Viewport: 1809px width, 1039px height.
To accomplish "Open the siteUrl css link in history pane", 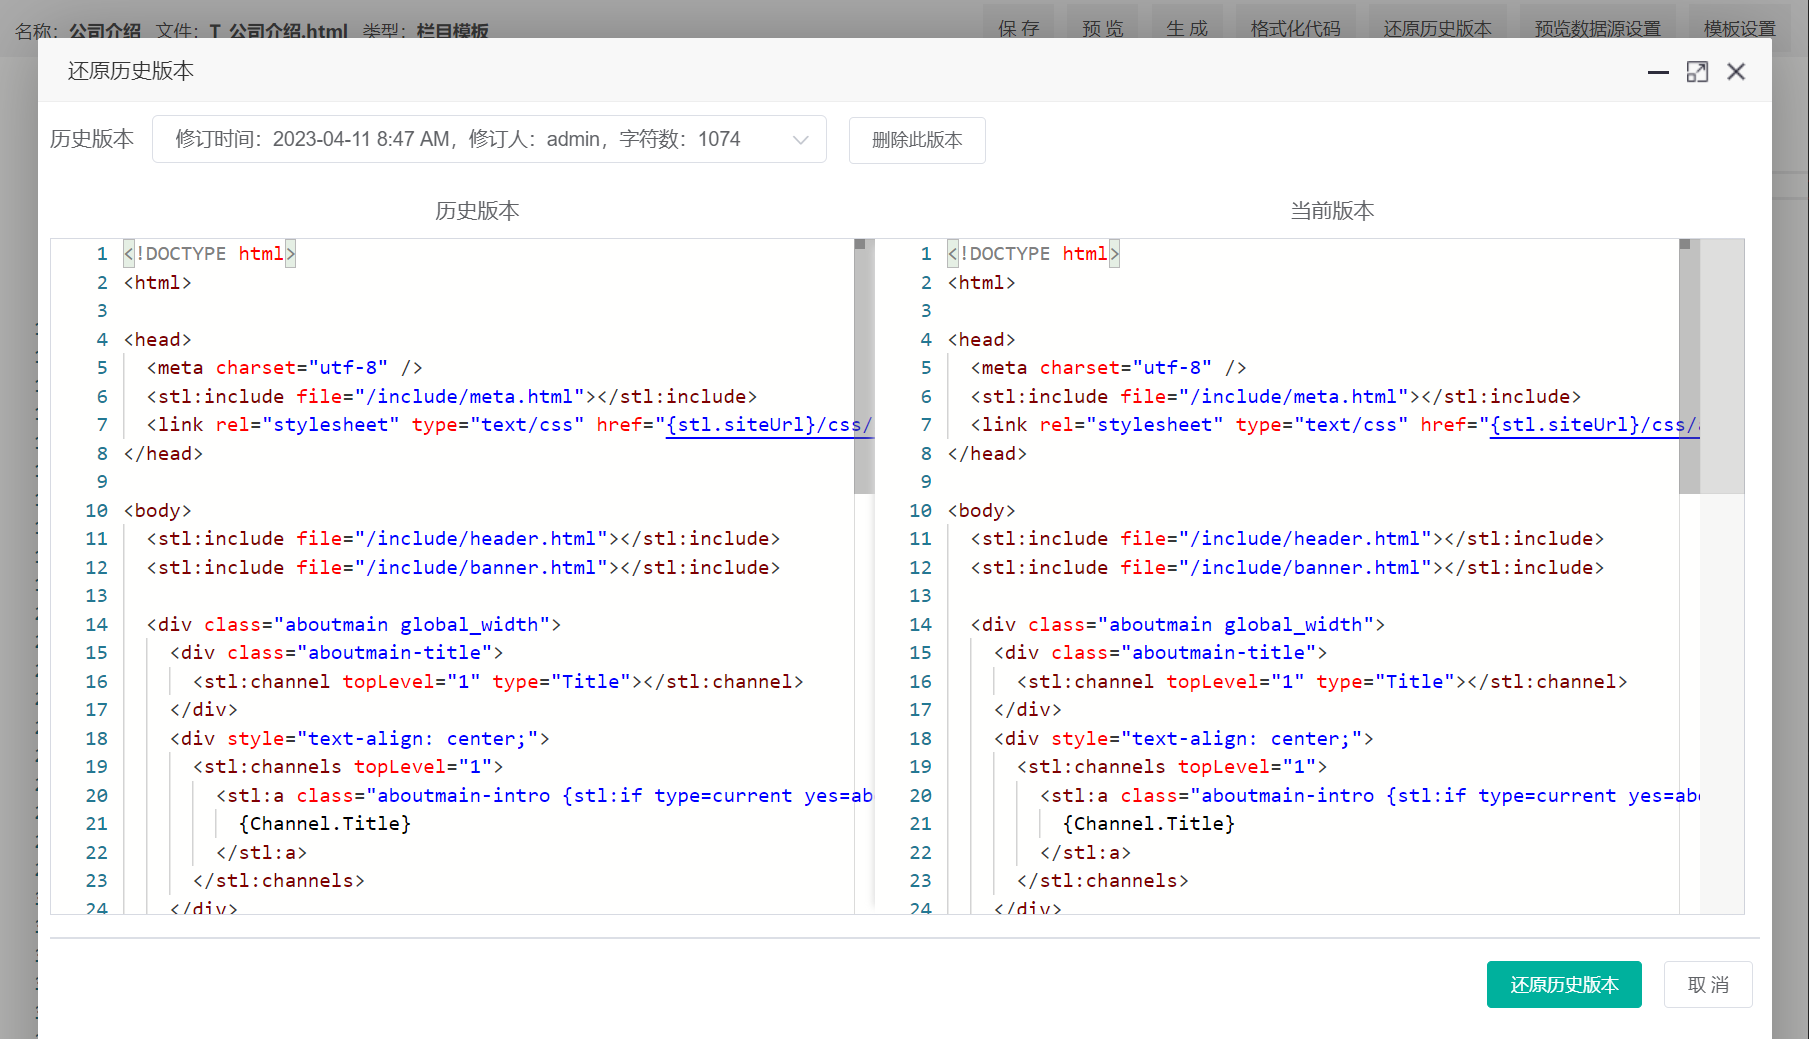I will [768, 425].
